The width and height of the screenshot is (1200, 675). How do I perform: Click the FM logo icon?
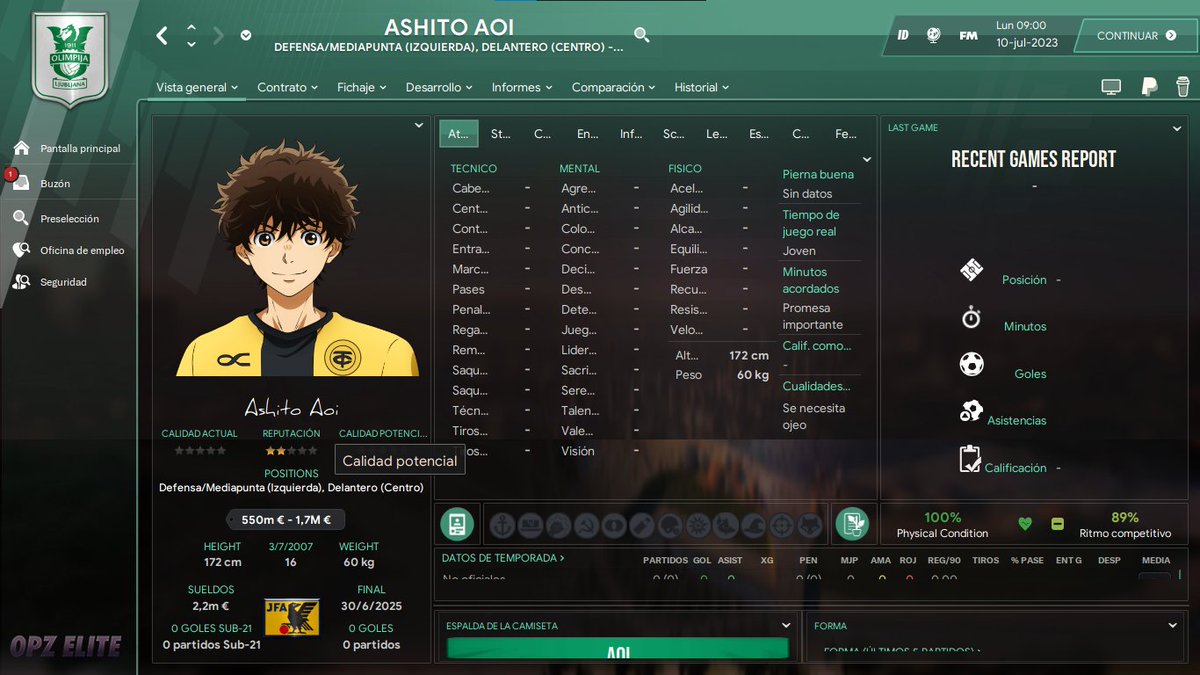[968, 35]
